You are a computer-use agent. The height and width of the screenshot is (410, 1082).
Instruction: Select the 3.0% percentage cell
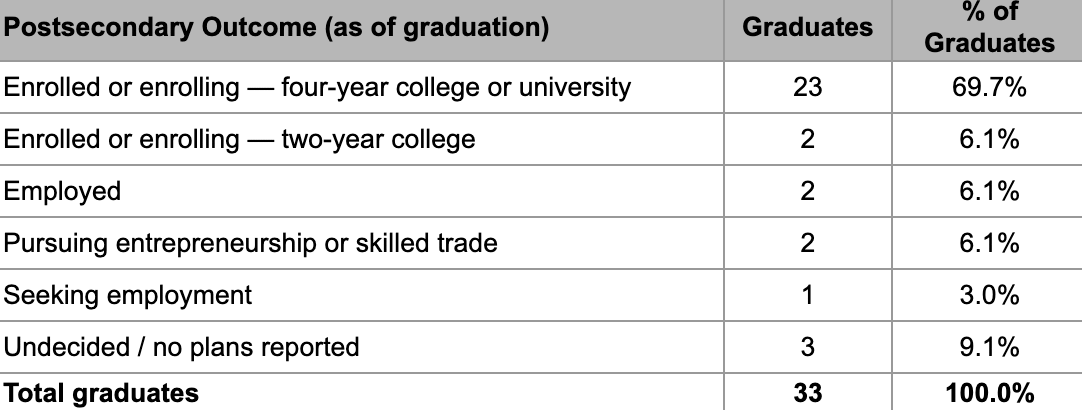(987, 295)
